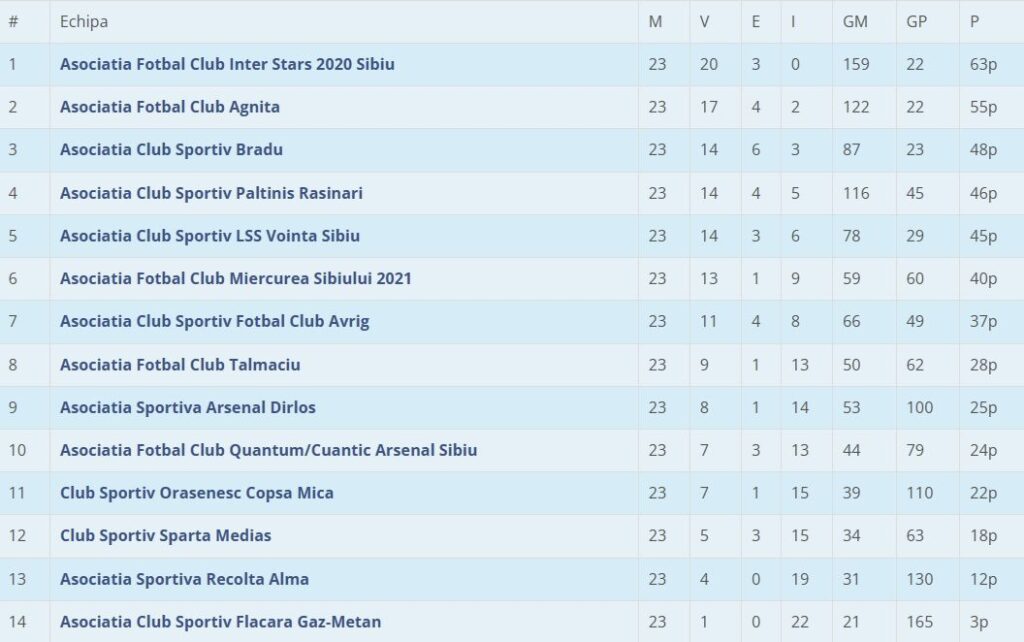Open Asociatia Sportiva Arsenal Dirlos team page

pos(187,408)
